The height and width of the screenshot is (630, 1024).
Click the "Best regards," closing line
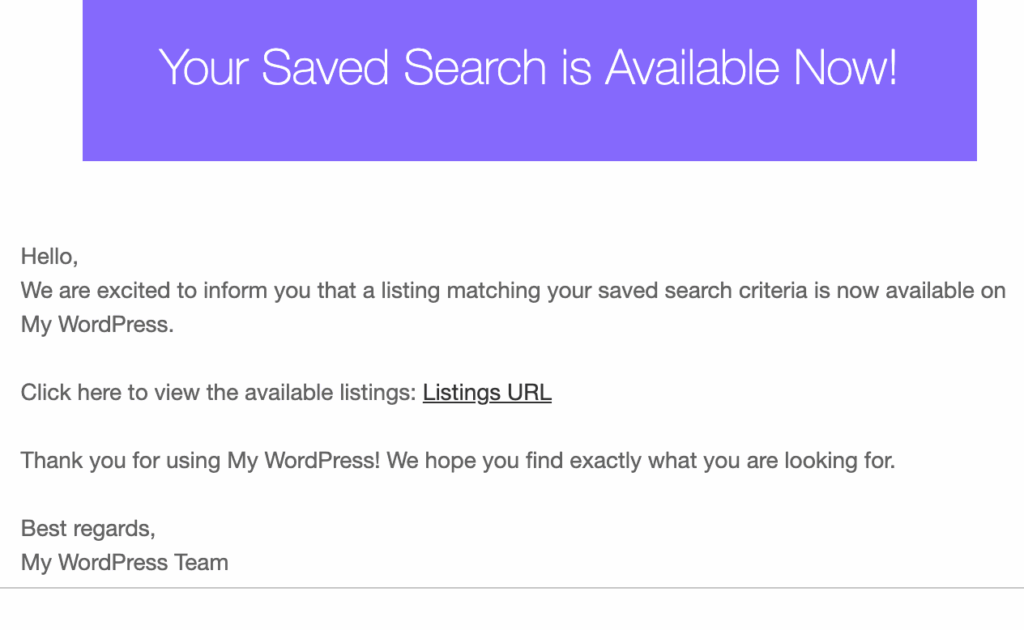pyautogui.click(x=88, y=528)
